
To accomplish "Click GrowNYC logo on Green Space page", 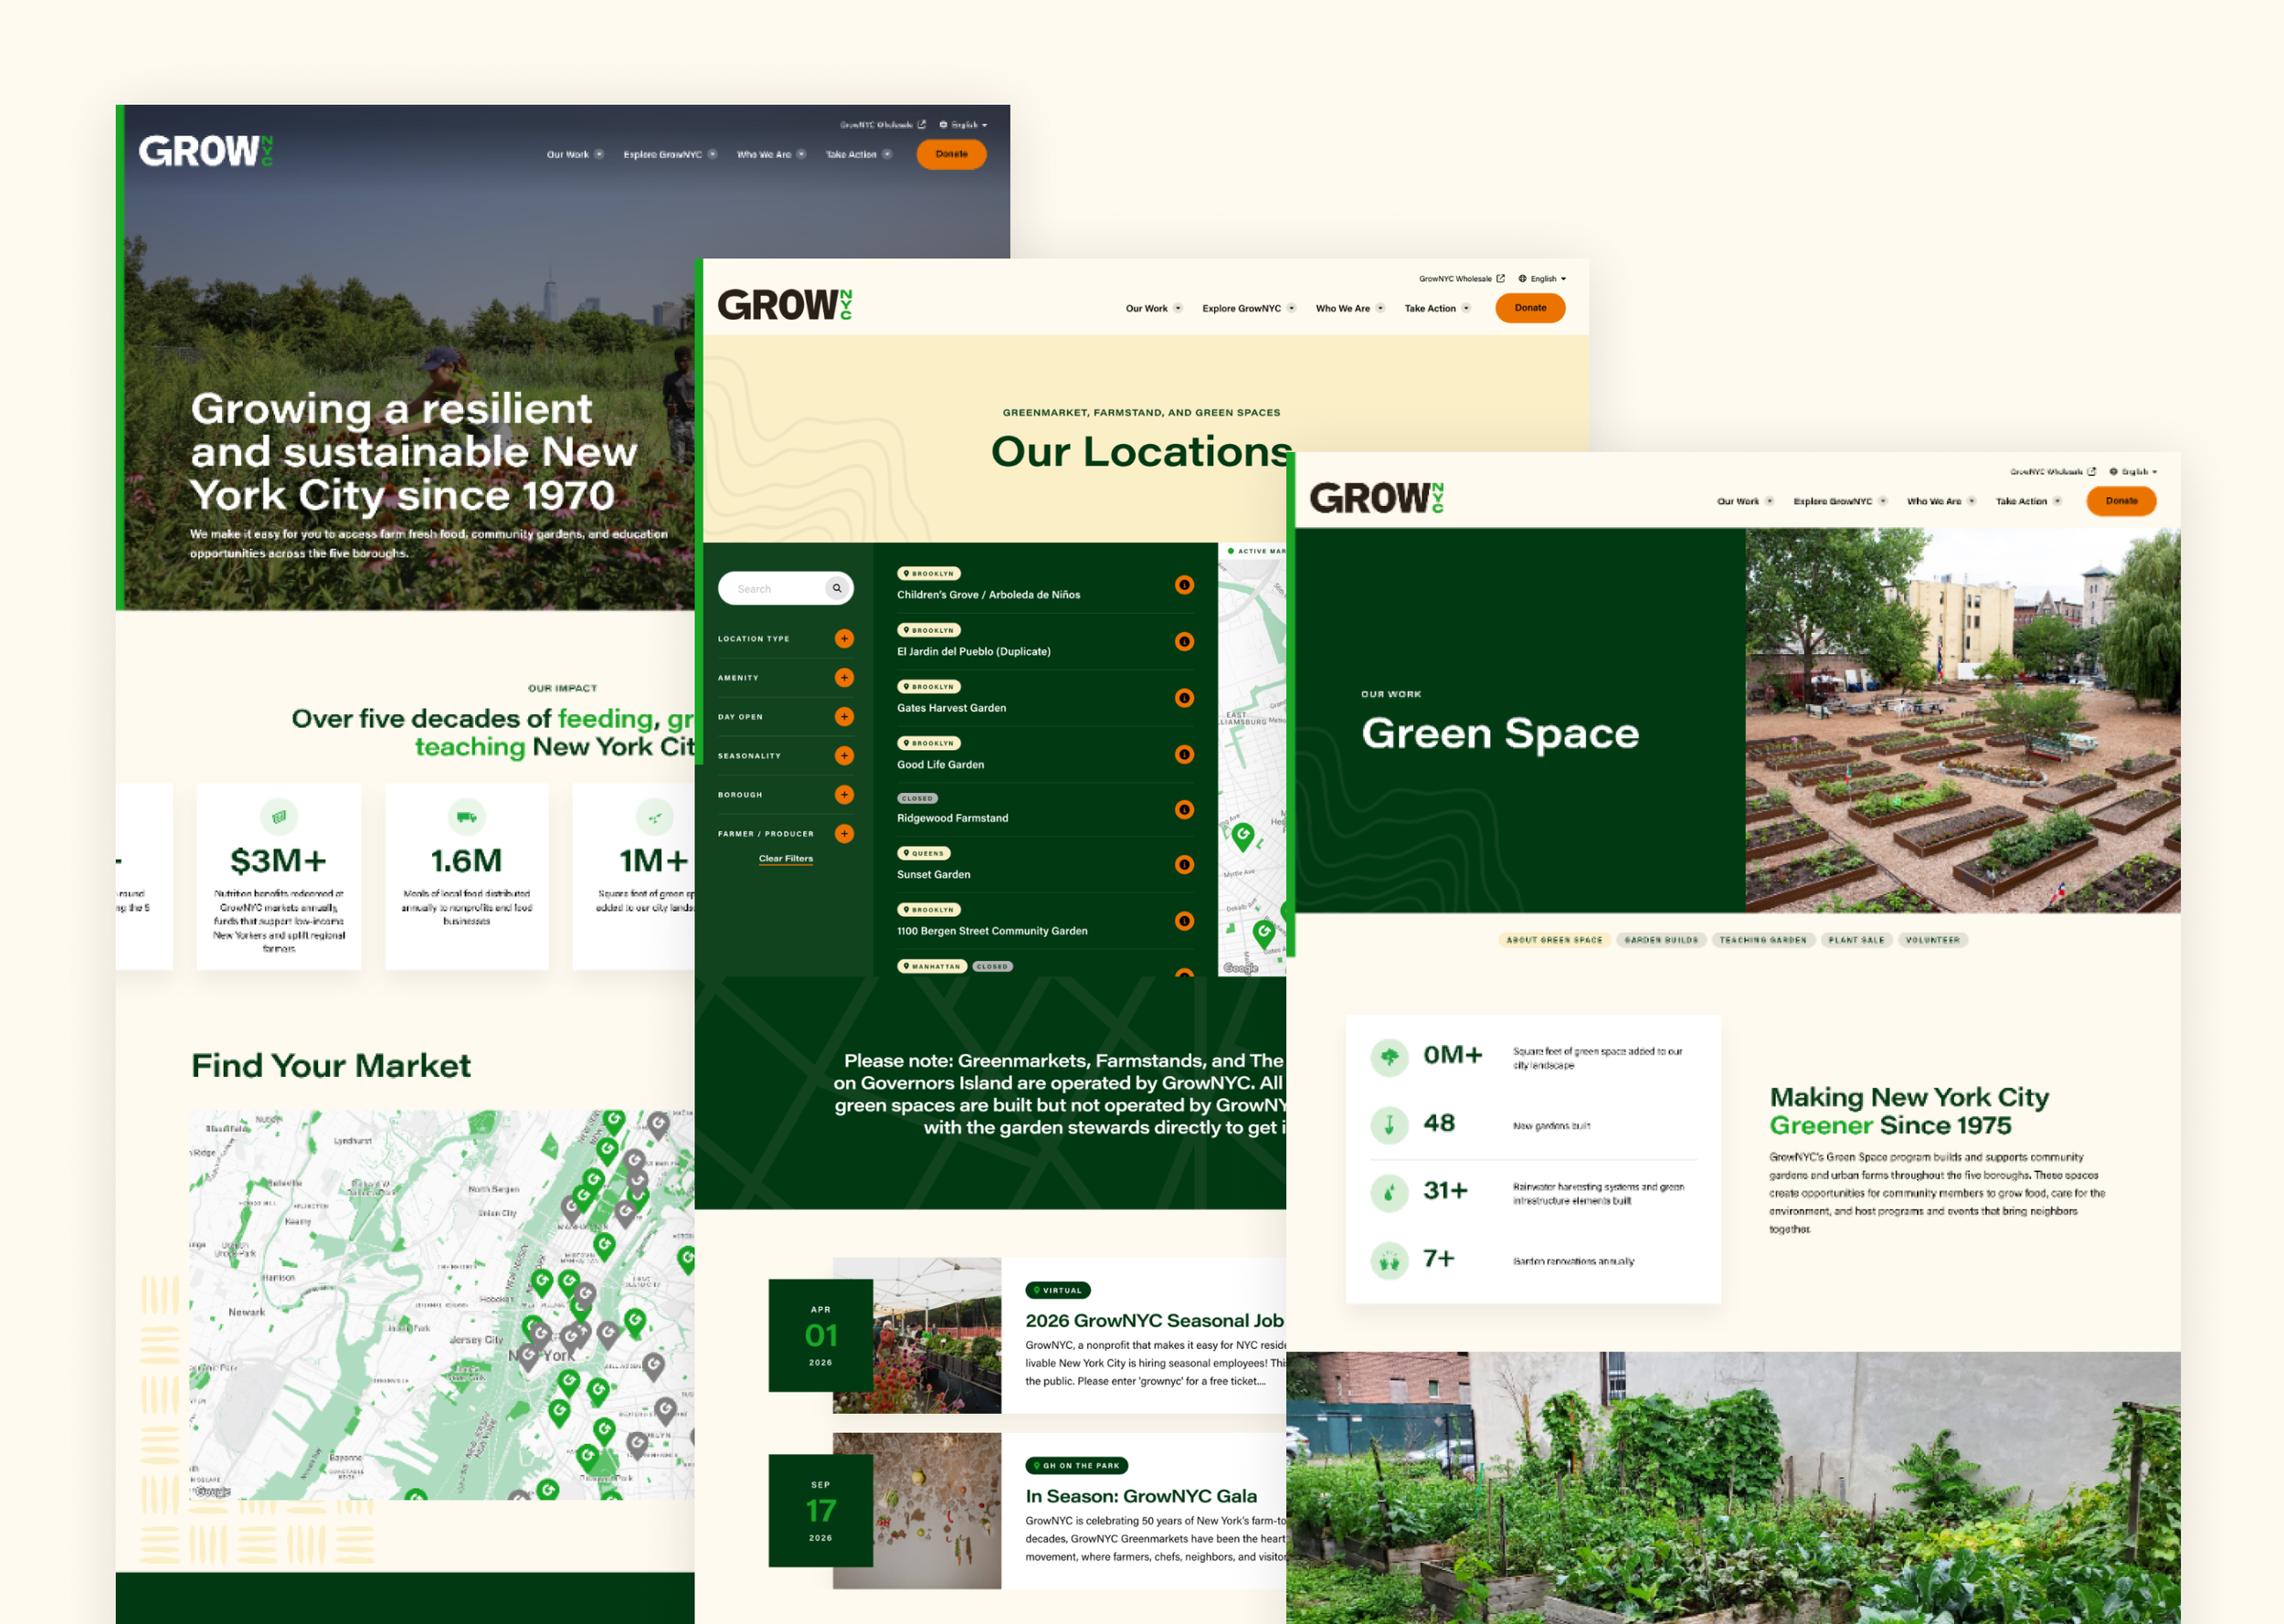I will click(x=1376, y=497).
